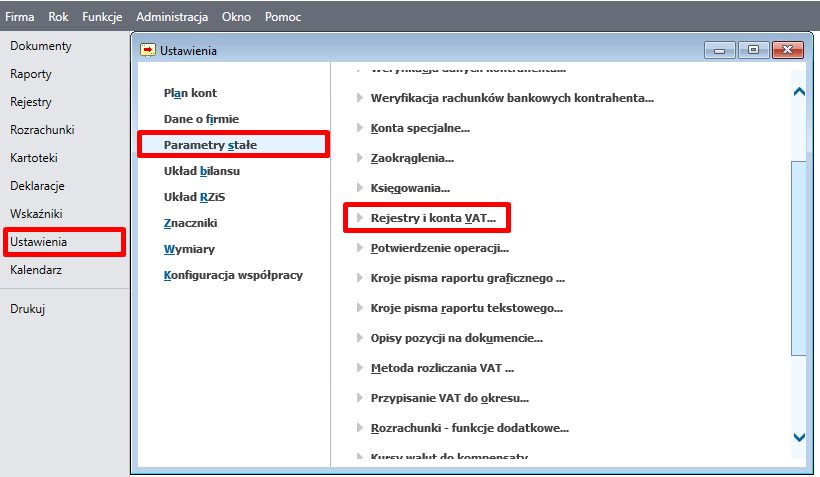Open Raporty in the sidebar
The width and height of the screenshot is (820, 477).
[x=31, y=74]
